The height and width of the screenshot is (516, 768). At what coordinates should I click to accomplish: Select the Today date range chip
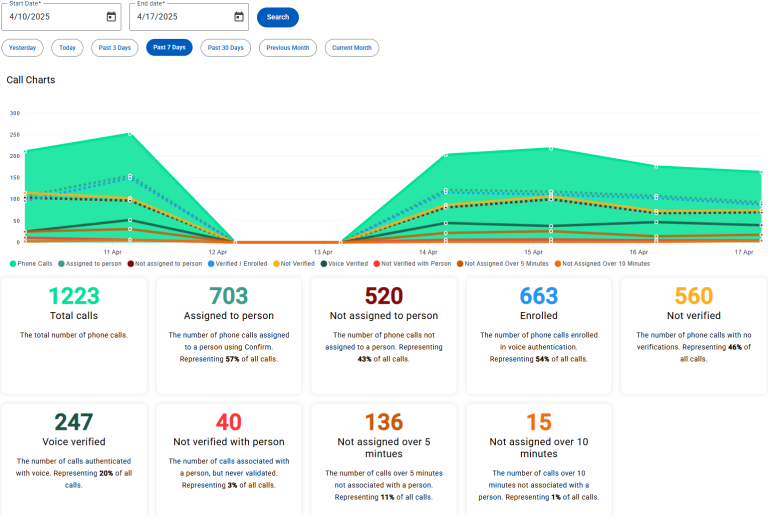click(67, 48)
